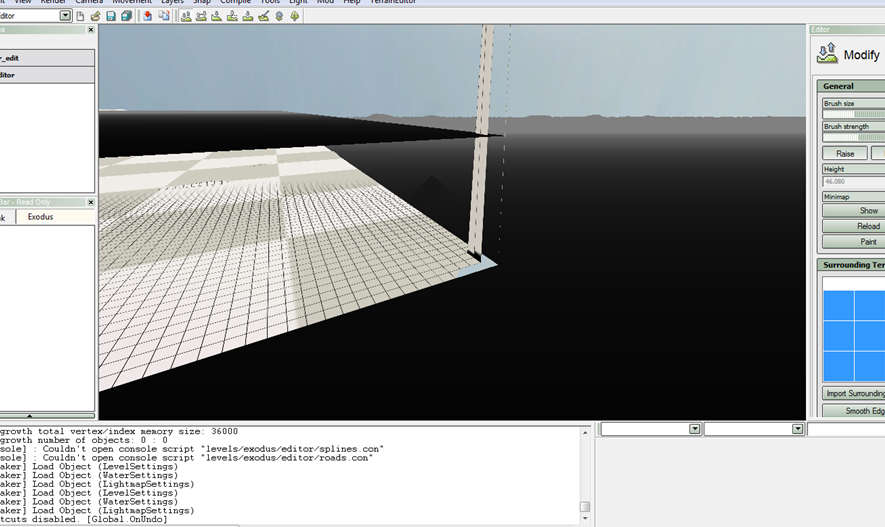The image size is (885, 527).
Task: Click the Save All icon in the toolbar
Action: click(x=125, y=16)
